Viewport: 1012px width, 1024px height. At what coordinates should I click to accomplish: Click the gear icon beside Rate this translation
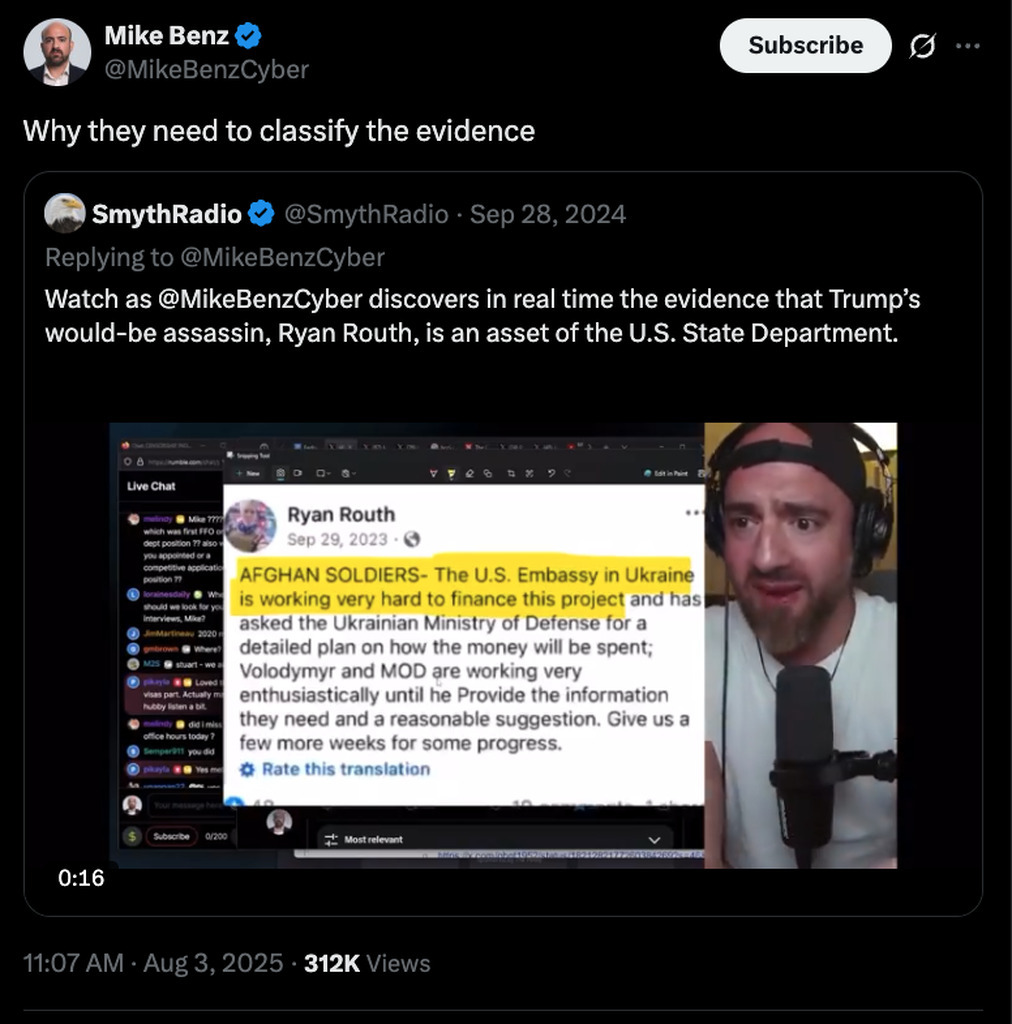pyautogui.click(x=248, y=769)
